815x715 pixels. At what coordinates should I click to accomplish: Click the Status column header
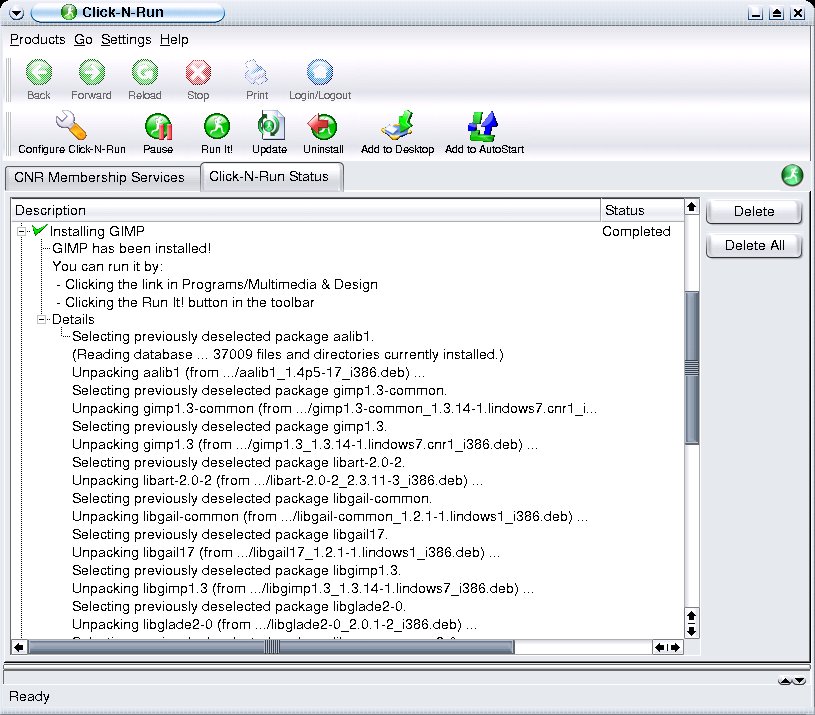pos(642,210)
